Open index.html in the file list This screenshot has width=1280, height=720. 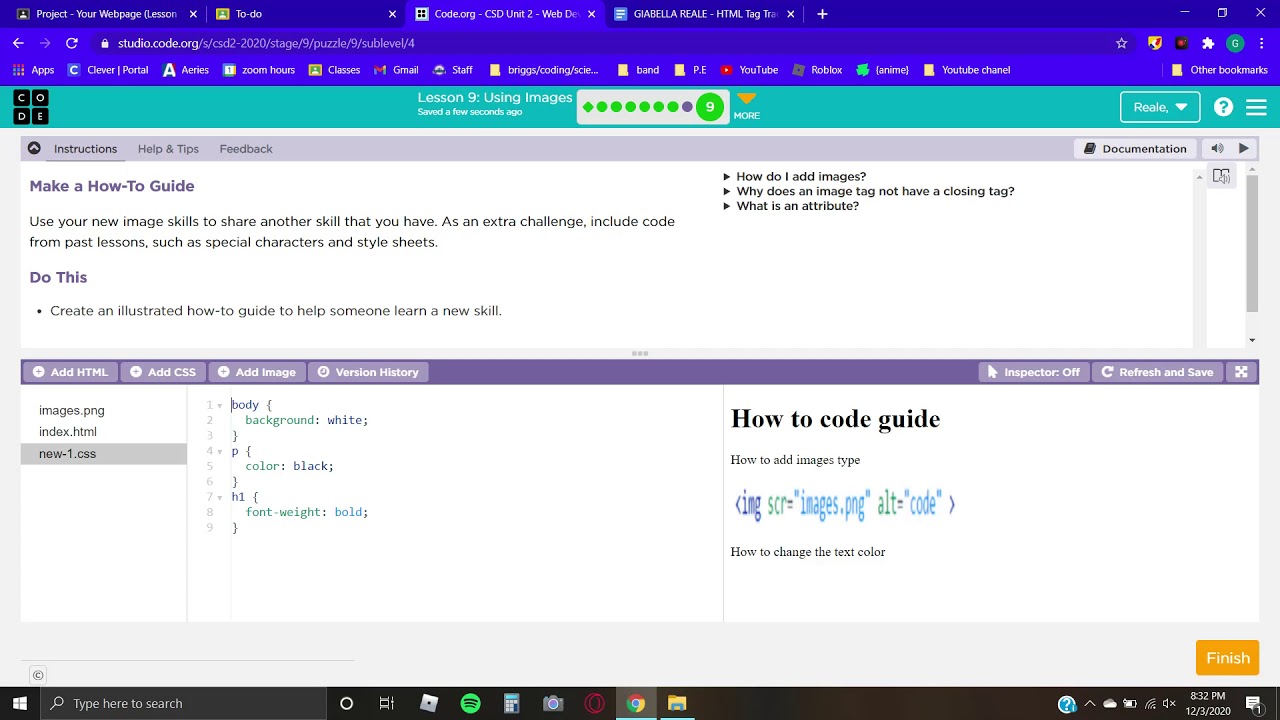[x=68, y=432]
